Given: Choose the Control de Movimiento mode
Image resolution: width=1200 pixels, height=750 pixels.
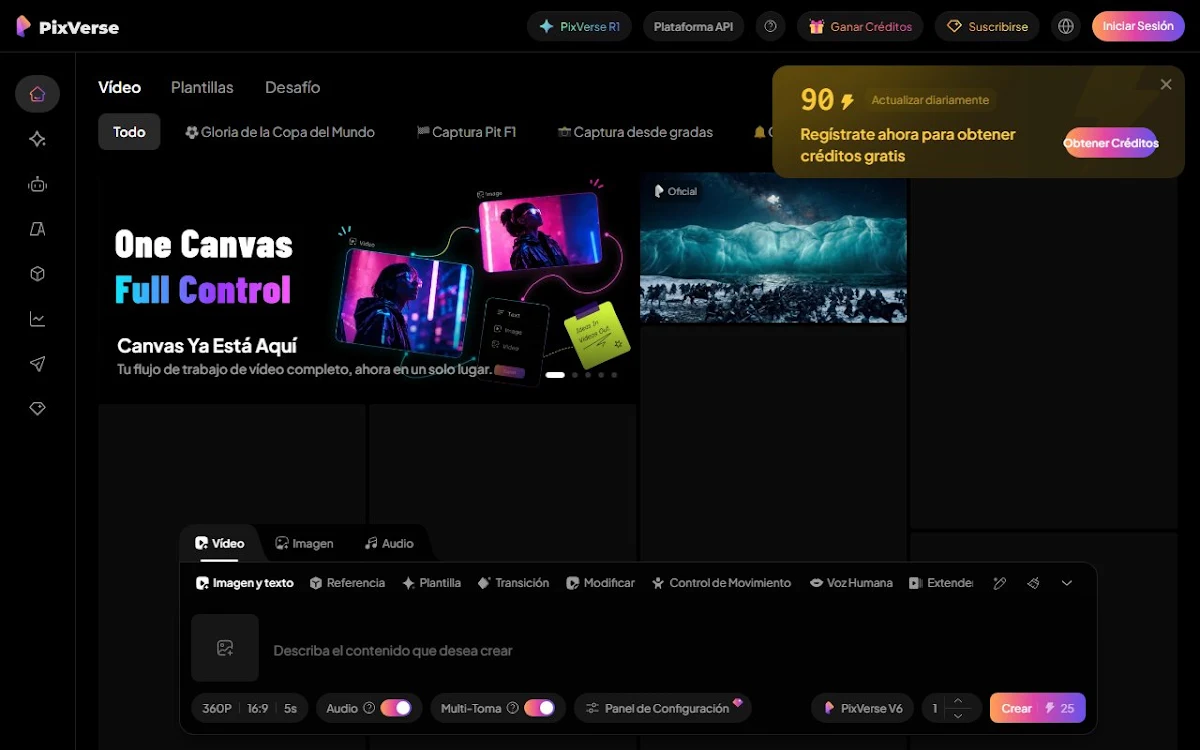Looking at the screenshot, I should pyautogui.click(x=721, y=583).
